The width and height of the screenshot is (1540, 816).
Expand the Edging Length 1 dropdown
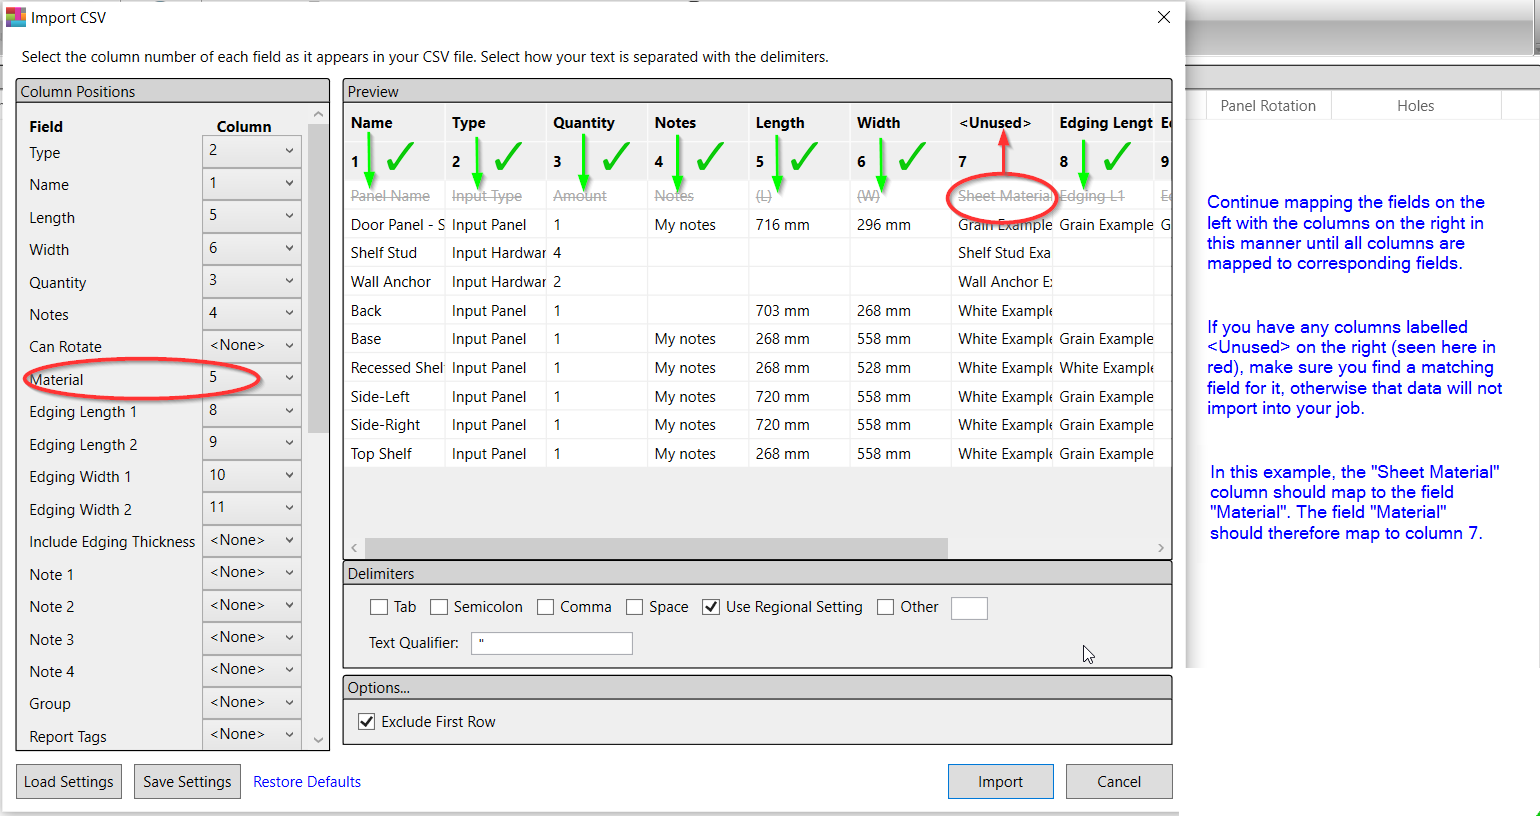[x=252, y=411]
